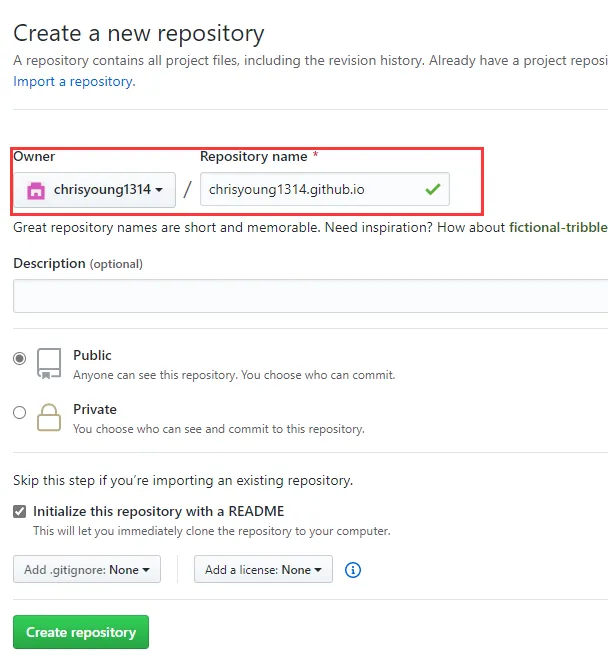Select the Public radio button
608x655 pixels.
pos(20,358)
